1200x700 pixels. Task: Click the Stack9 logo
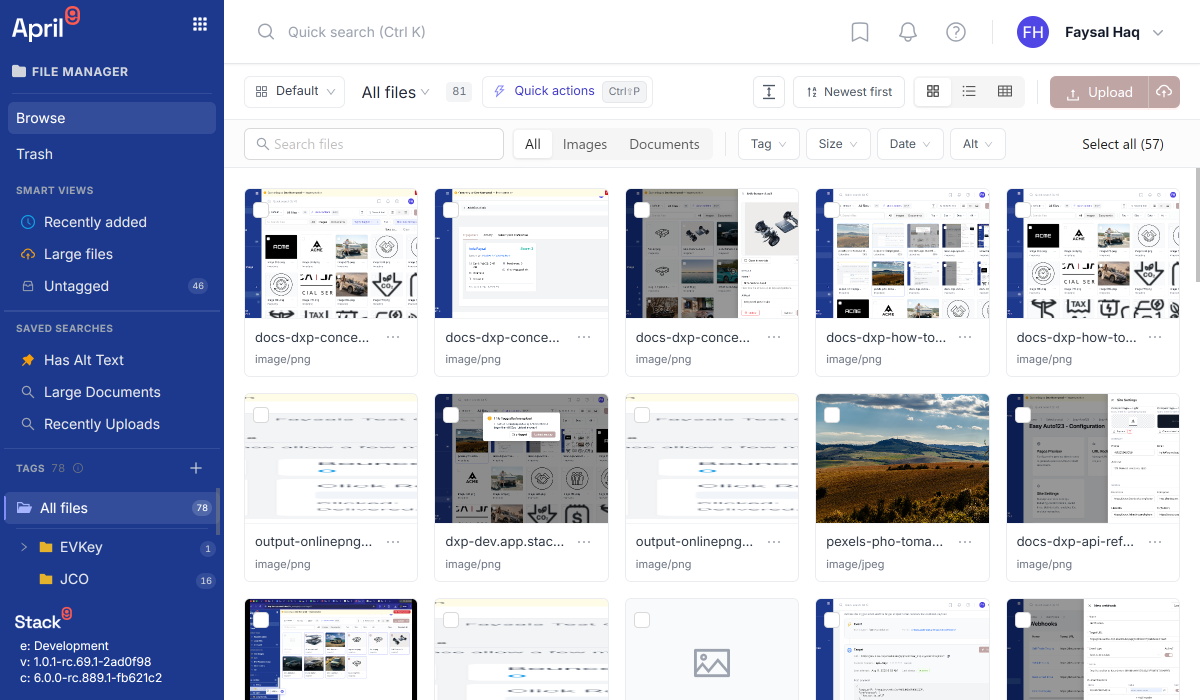tap(43, 619)
